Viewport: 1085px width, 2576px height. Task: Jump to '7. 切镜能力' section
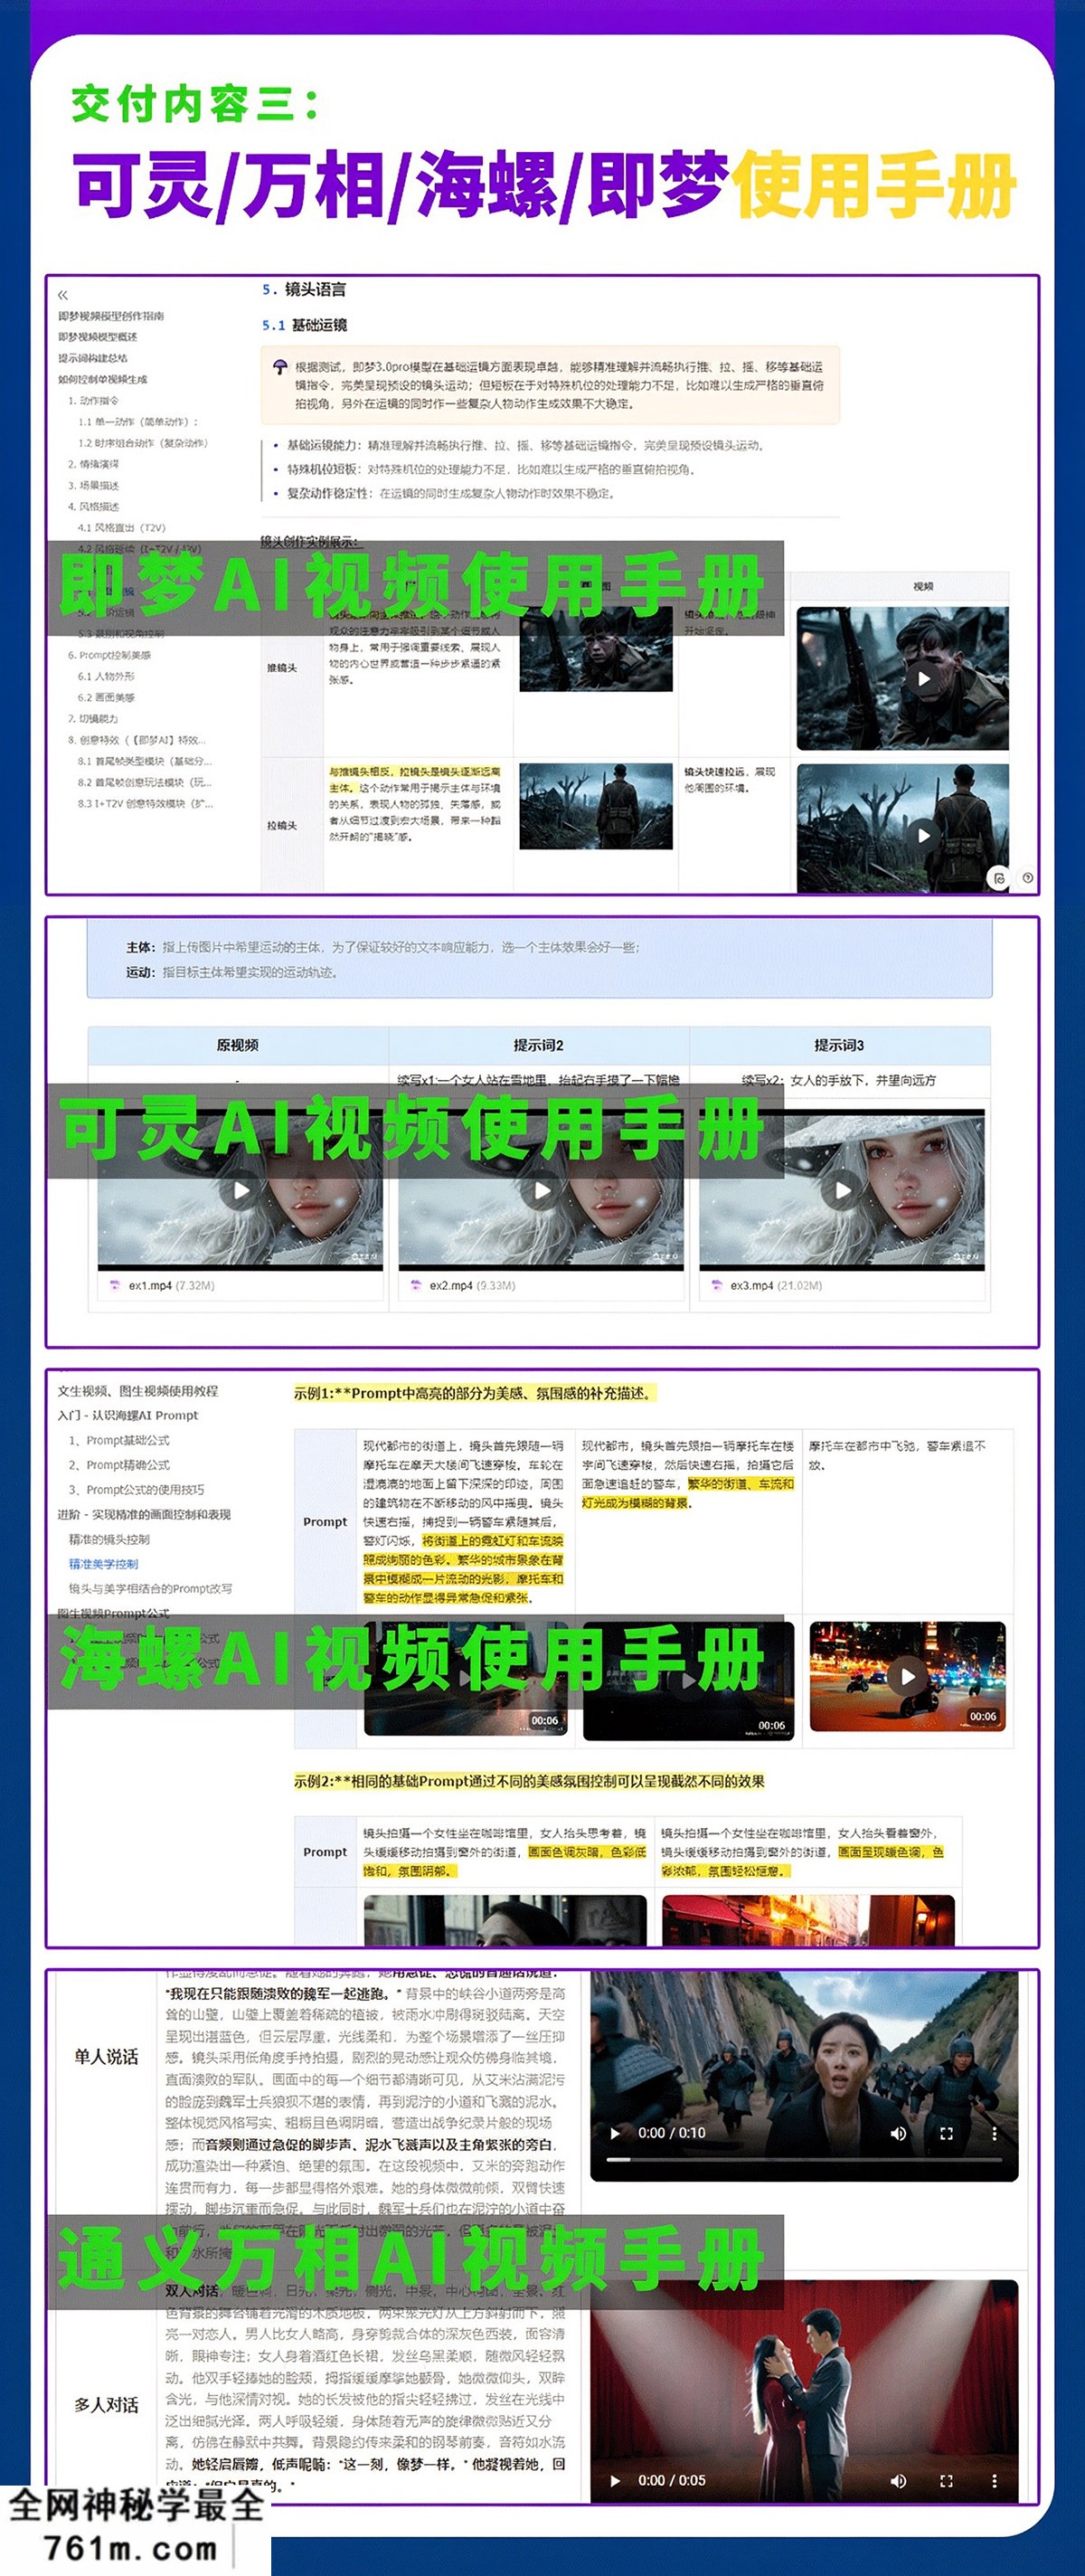(93, 718)
